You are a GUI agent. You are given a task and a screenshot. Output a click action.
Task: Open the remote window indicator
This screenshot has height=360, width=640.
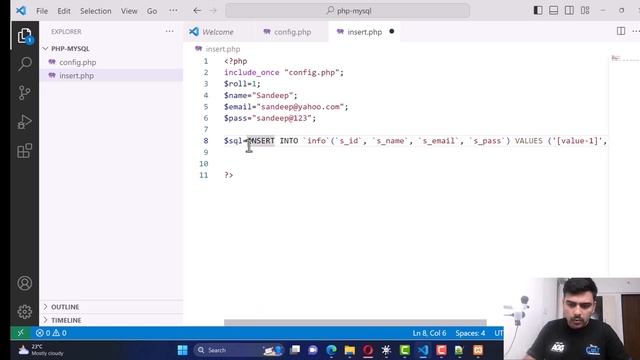(x=20, y=333)
